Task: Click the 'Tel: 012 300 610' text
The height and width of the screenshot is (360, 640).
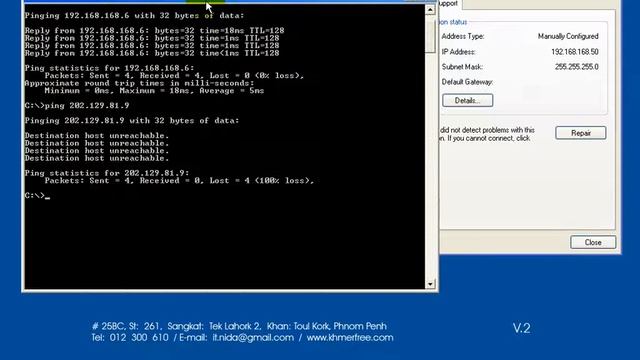Action: (x=130, y=338)
